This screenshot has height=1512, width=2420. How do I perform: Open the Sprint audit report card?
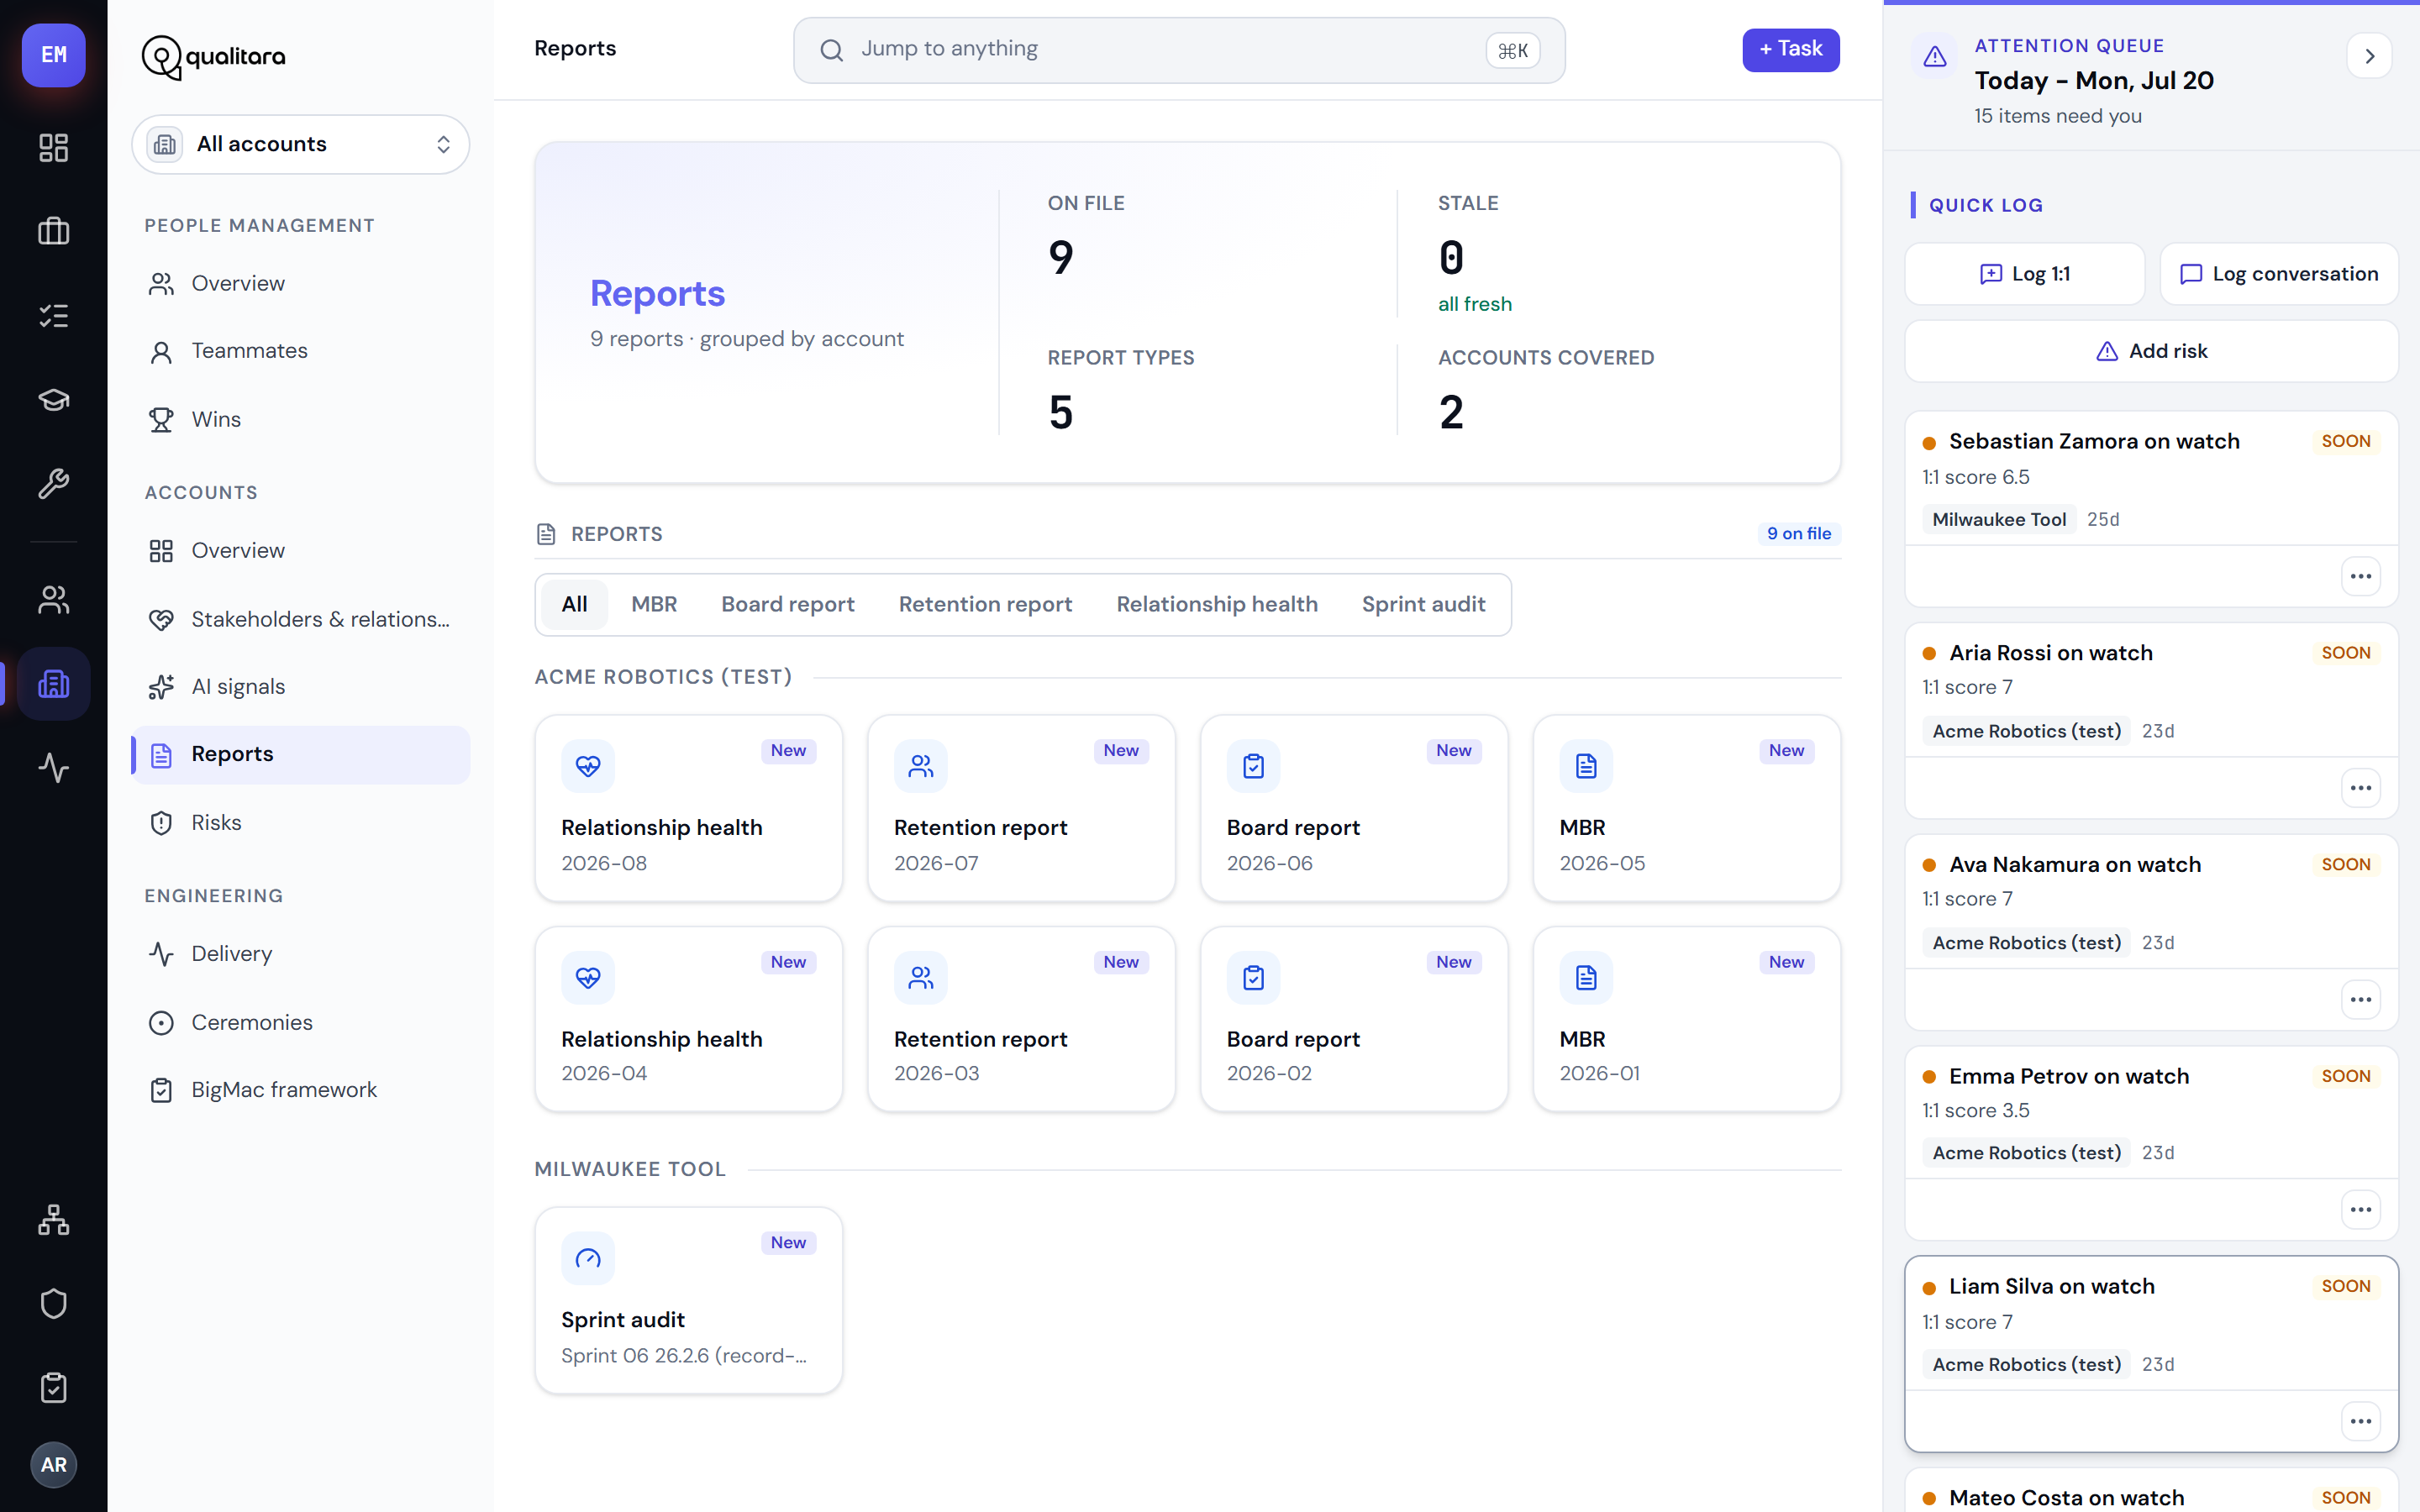pos(689,1300)
